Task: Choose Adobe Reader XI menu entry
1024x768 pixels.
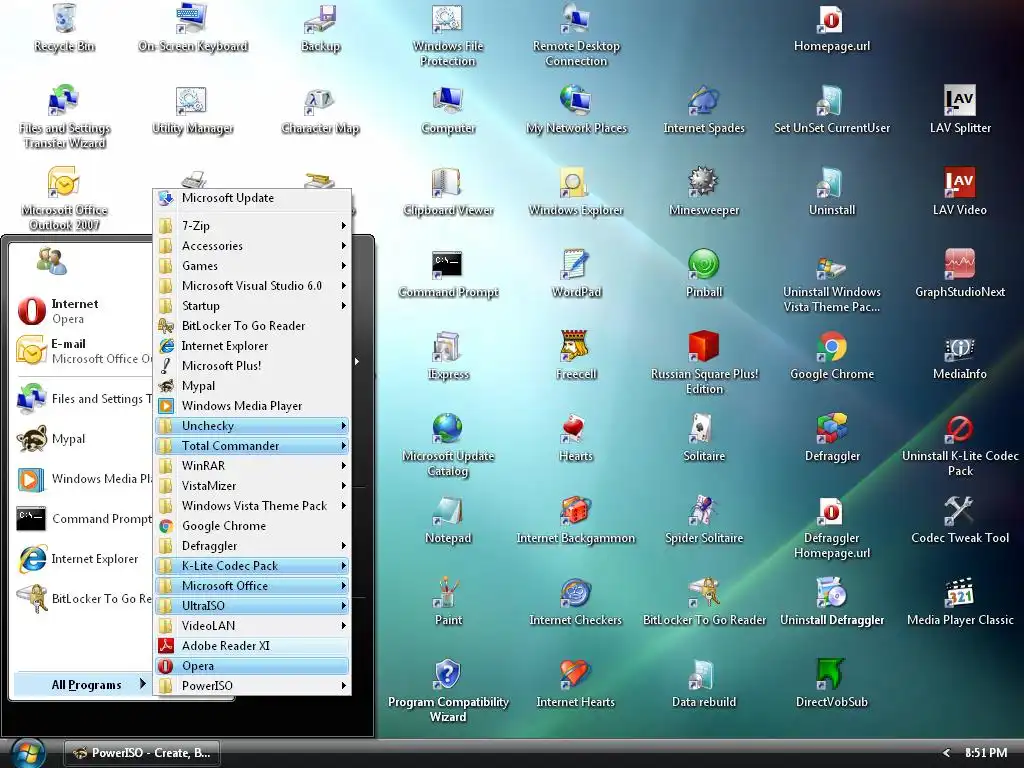Action: click(252, 646)
